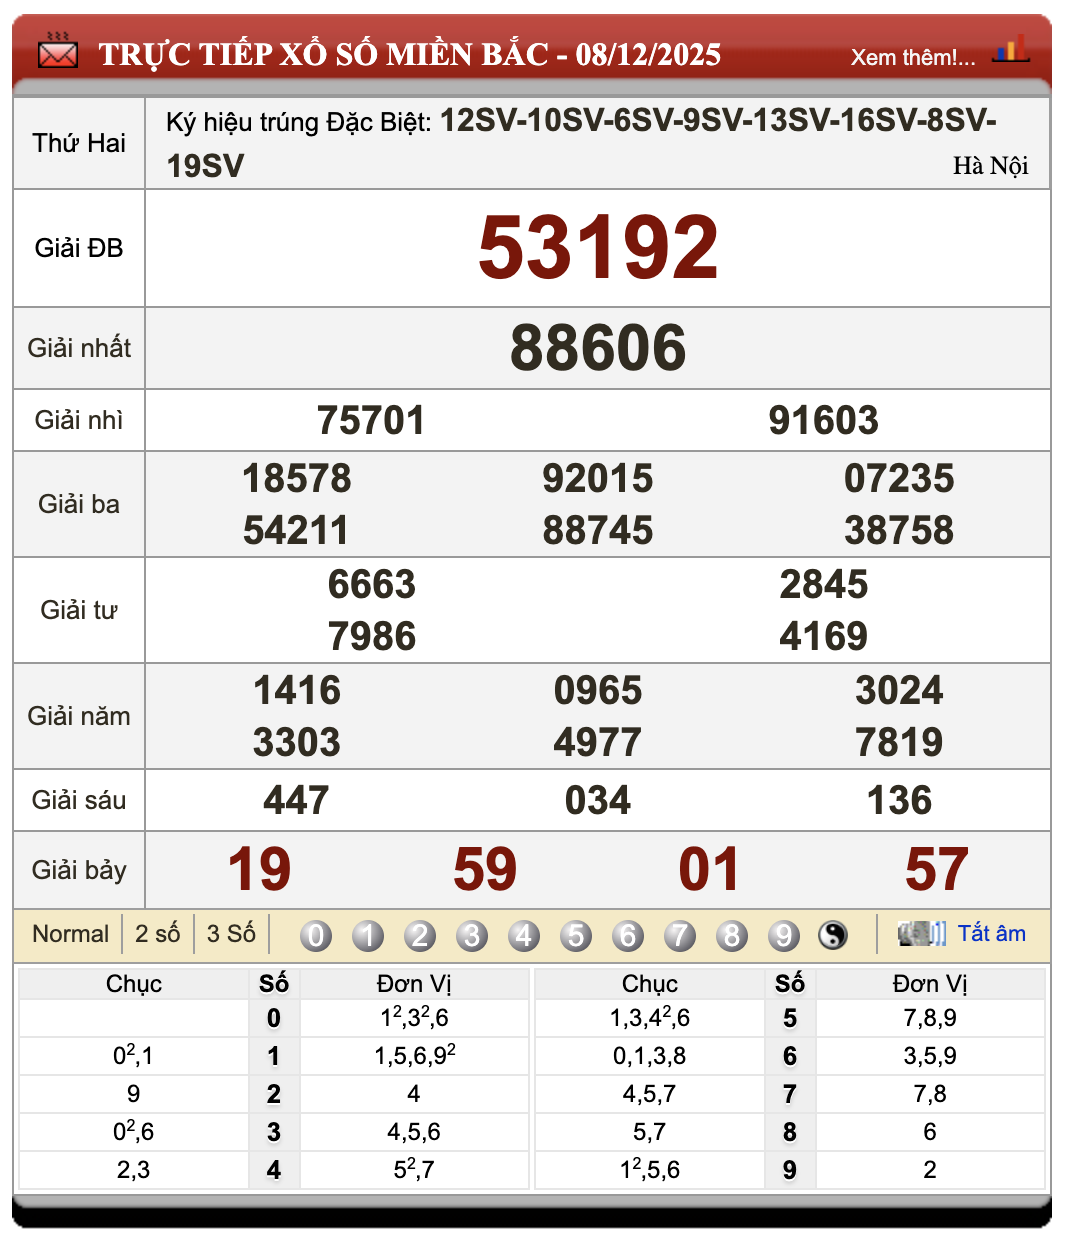Select the Hà Nội label
This screenshot has height=1238, width=1066.
992,166
